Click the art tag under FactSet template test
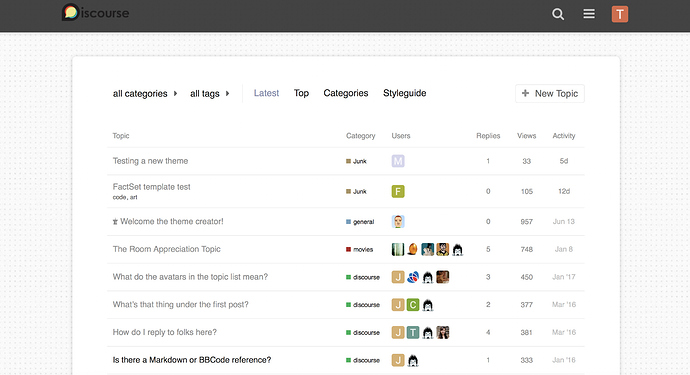Viewport: 690px width, 375px height. [133, 197]
